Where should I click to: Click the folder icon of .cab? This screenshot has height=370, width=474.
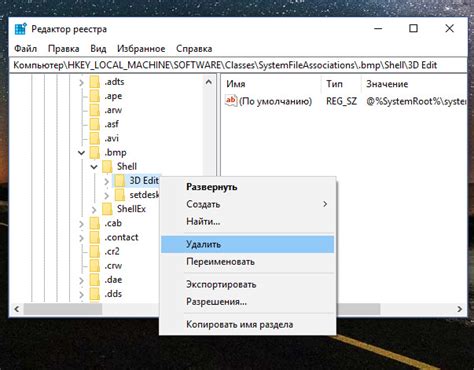pyautogui.click(x=95, y=223)
